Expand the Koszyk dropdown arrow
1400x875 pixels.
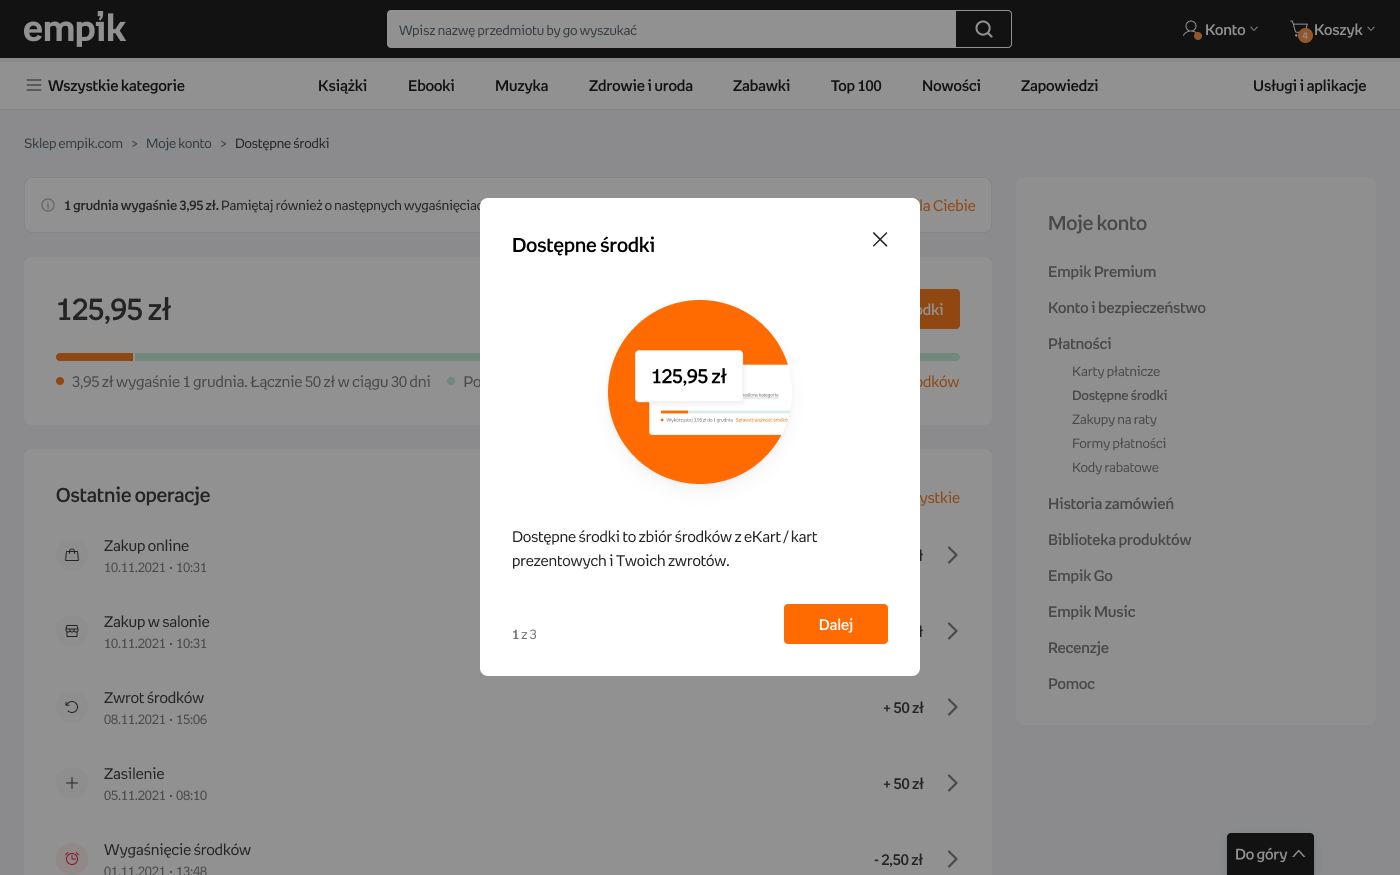pyautogui.click(x=1371, y=29)
